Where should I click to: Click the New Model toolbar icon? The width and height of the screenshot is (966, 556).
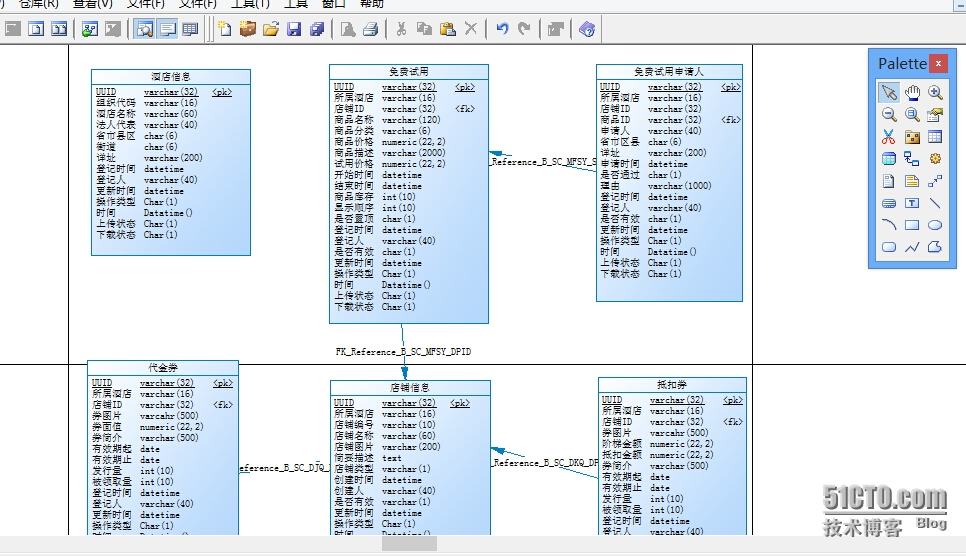tap(225, 29)
